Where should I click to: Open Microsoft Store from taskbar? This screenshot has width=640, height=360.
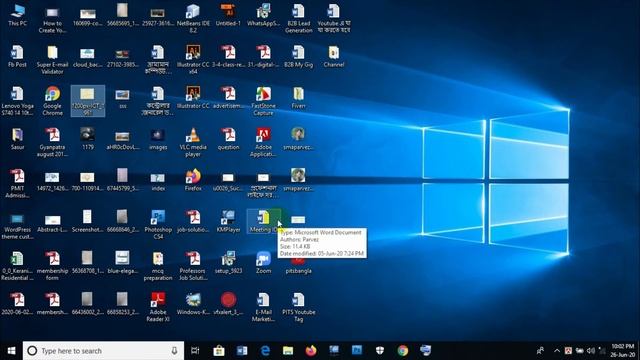point(219,351)
